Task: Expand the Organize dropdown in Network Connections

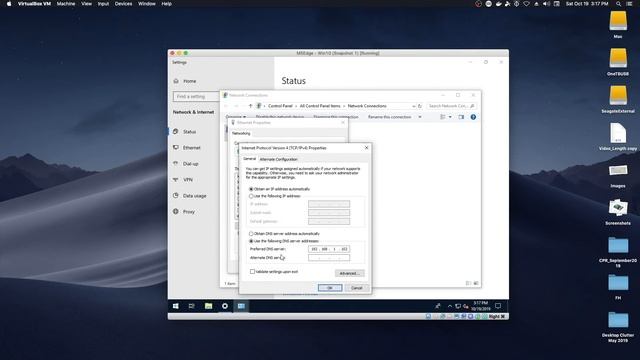Action: (236, 117)
